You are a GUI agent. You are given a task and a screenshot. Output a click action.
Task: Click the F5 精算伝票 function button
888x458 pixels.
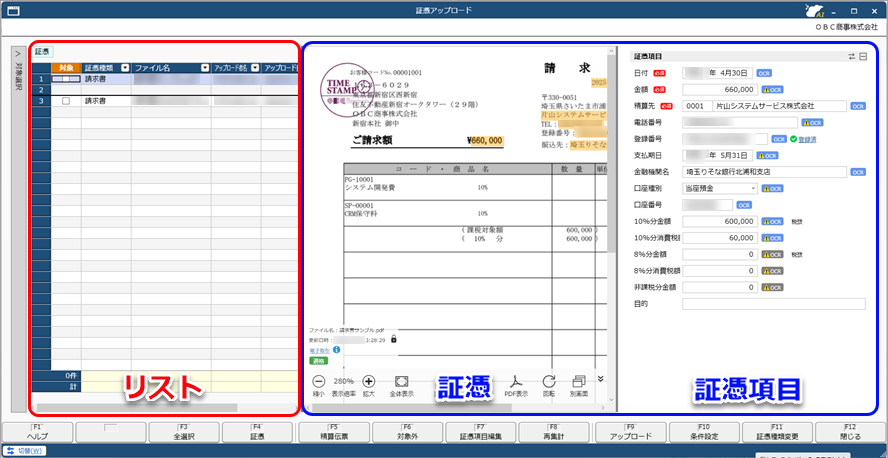pyautogui.click(x=334, y=433)
